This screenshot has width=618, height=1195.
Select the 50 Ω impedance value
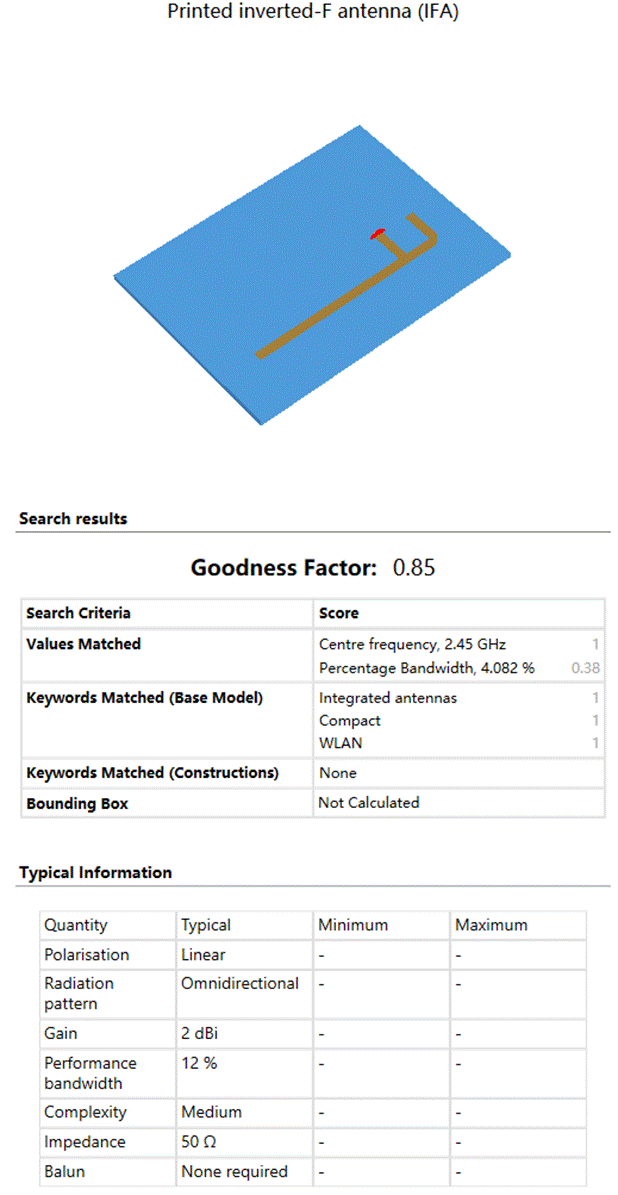(x=200, y=1142)
